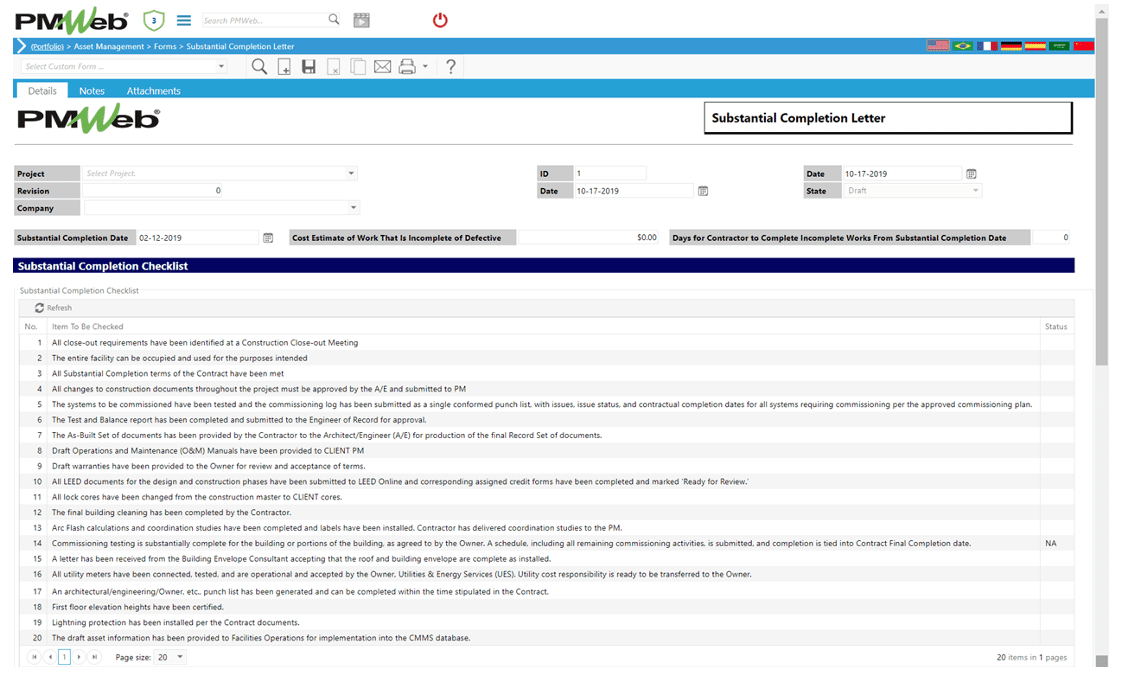
Task: Click the Days for Contractor value field
Action: pyautogui.click(x=1051, y=238)
